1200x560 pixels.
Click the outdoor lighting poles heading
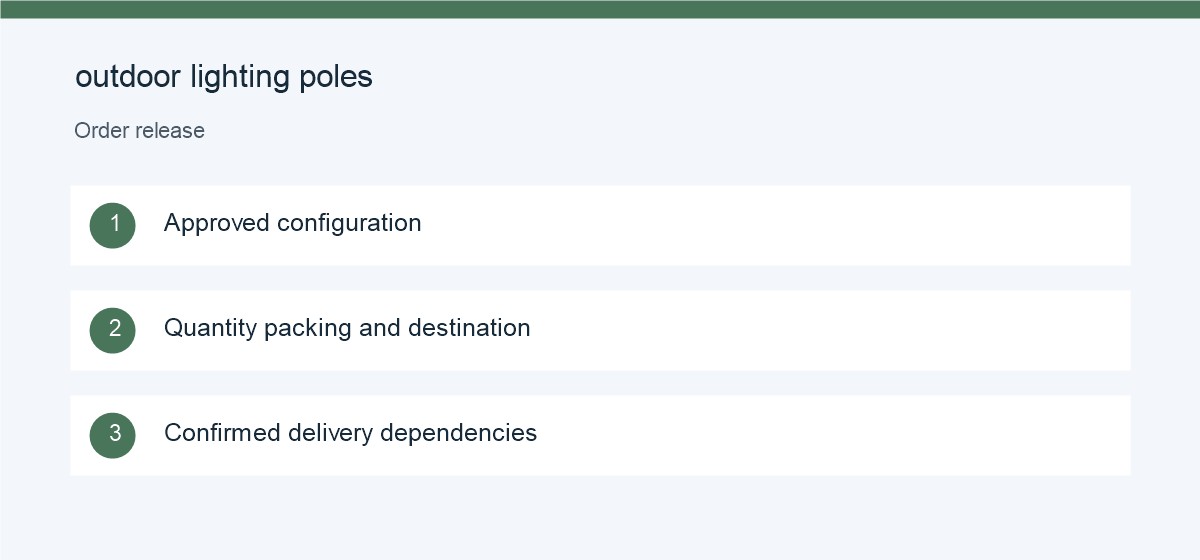224,77
